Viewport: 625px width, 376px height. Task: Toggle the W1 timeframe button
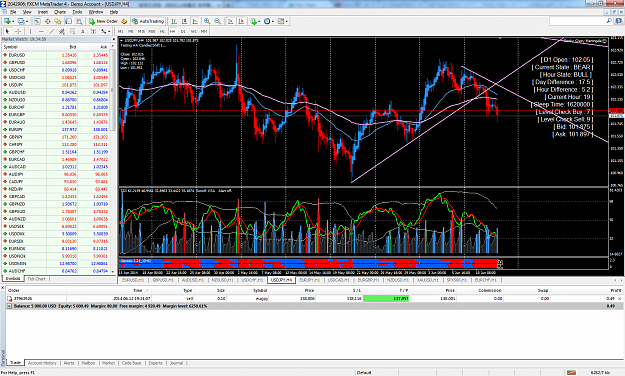194,31
